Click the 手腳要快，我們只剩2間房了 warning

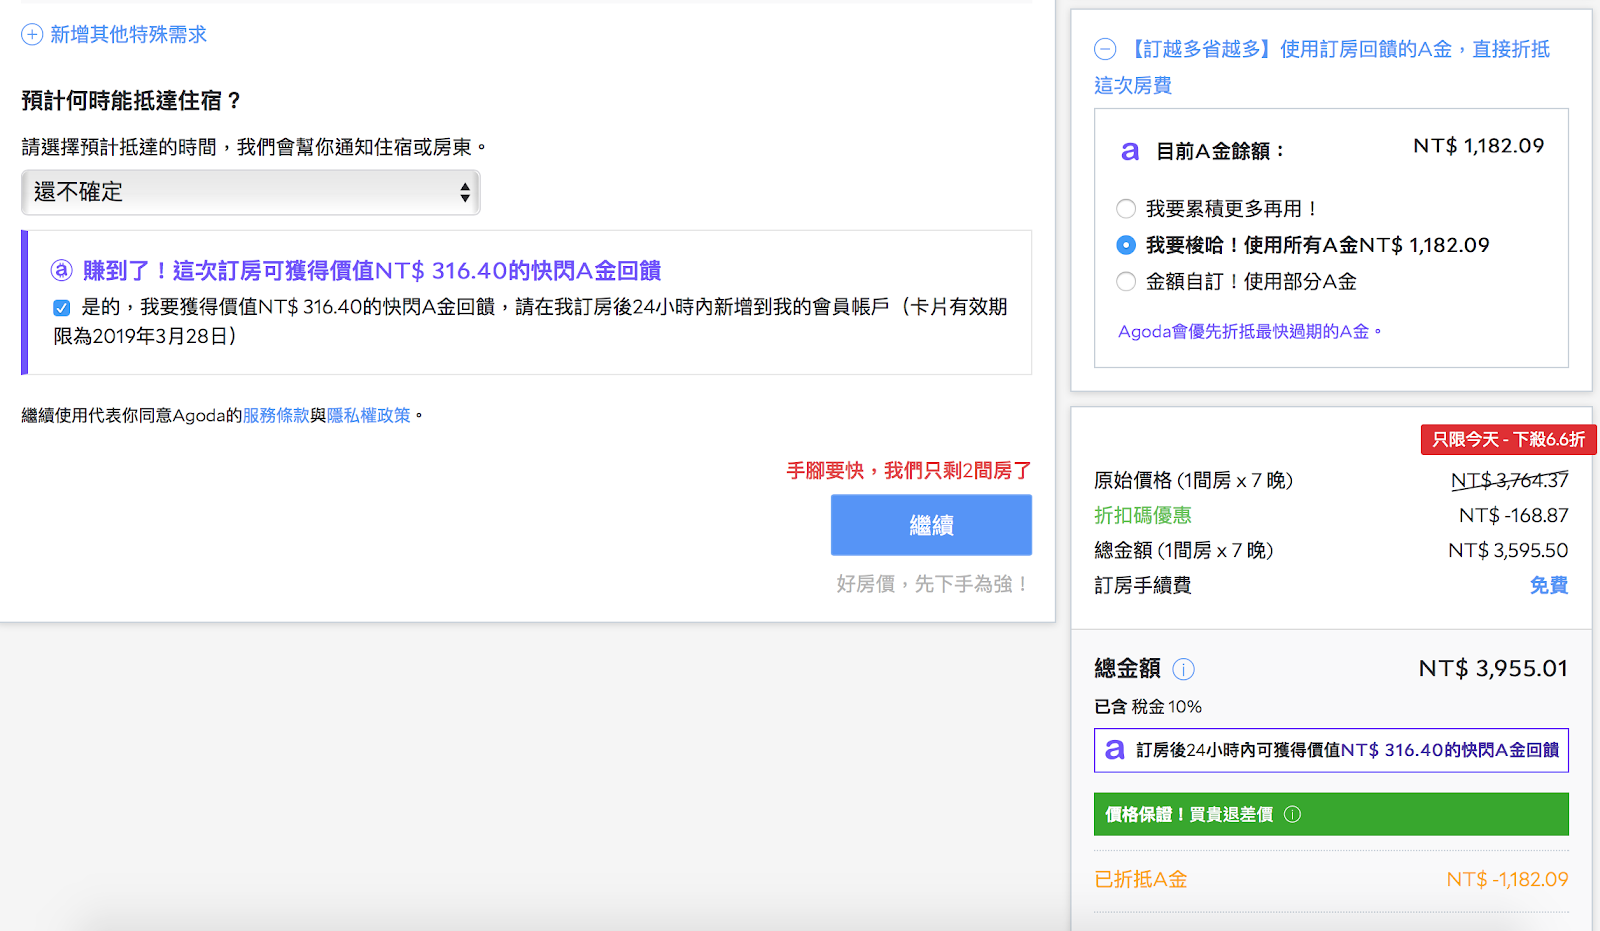pyautogui.click(x=909, y=470)
